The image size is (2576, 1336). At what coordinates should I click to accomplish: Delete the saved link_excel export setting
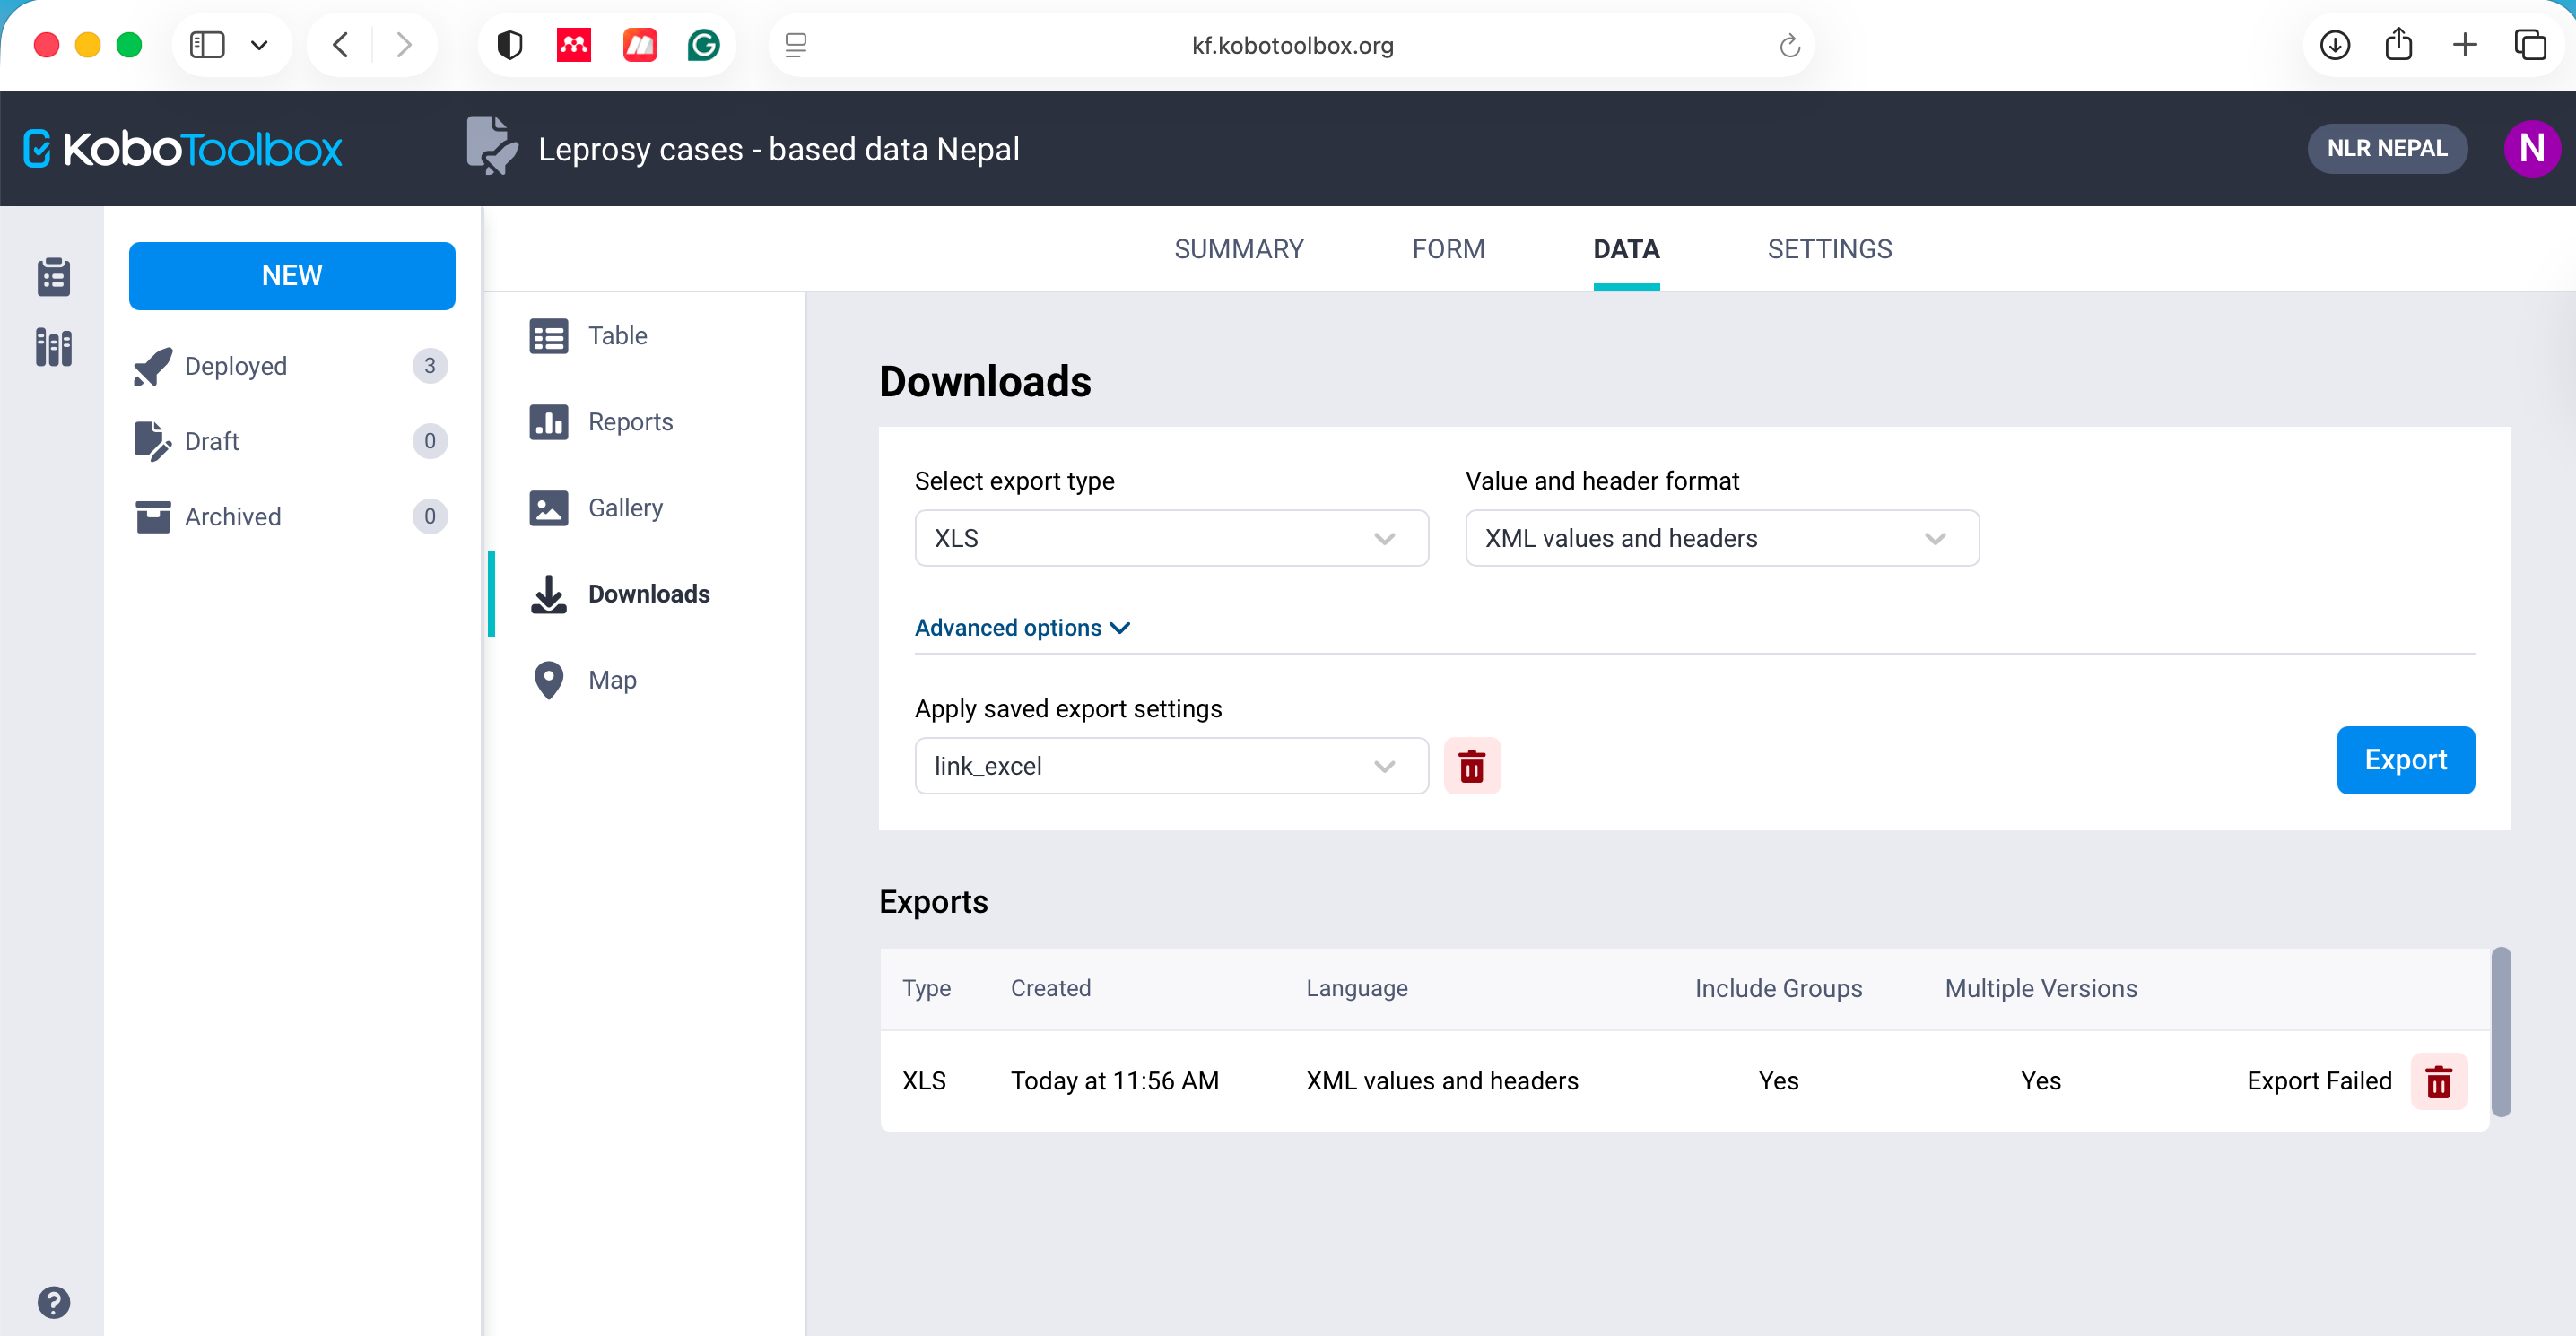[x=1471, y=766]
